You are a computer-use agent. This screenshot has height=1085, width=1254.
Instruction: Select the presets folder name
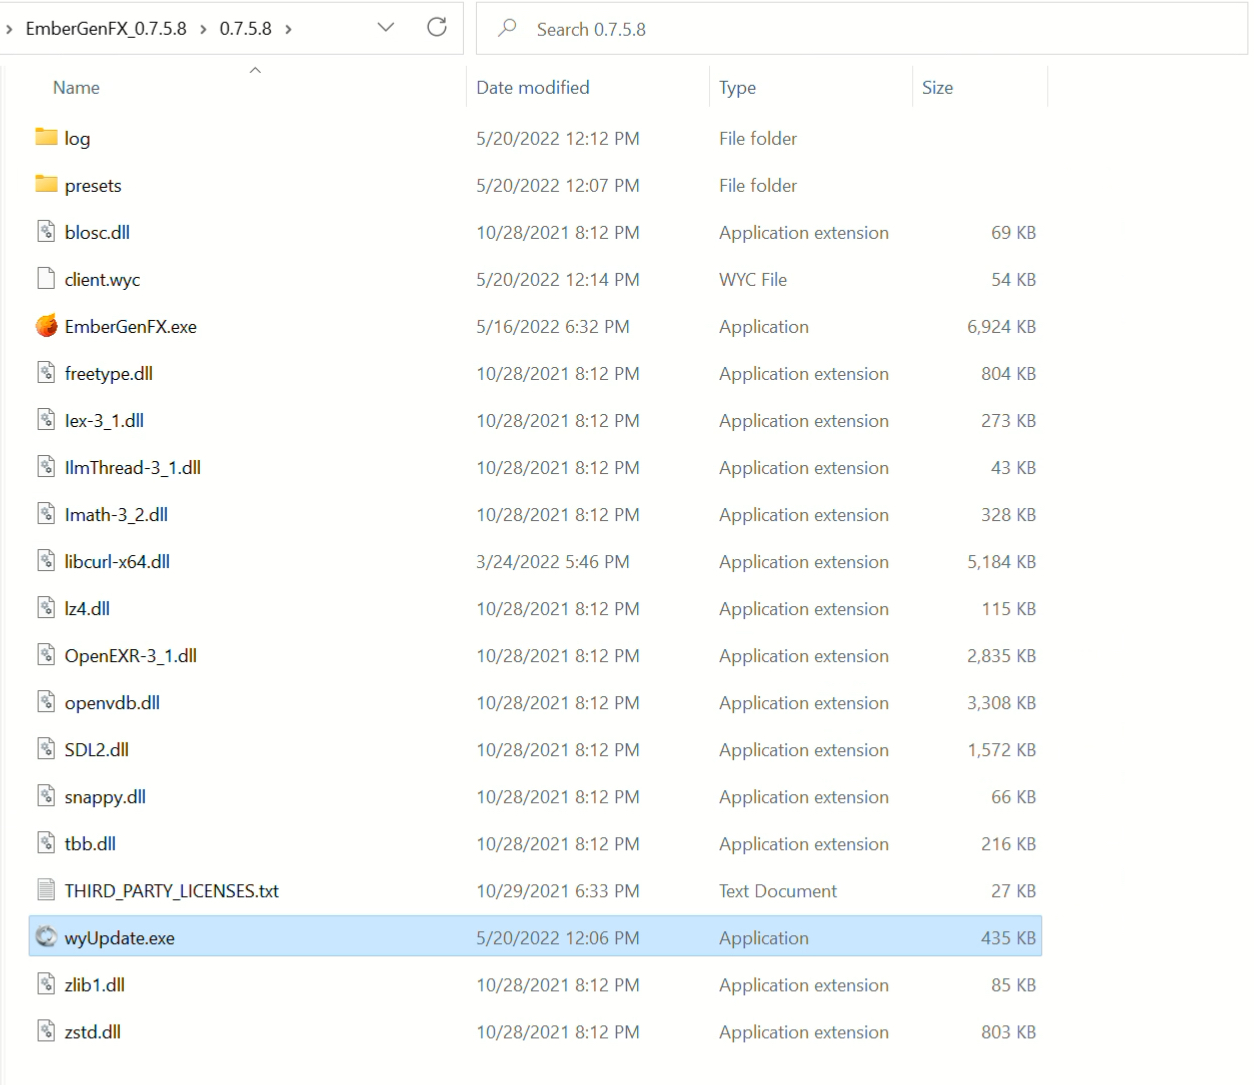[x=93, y=186]
